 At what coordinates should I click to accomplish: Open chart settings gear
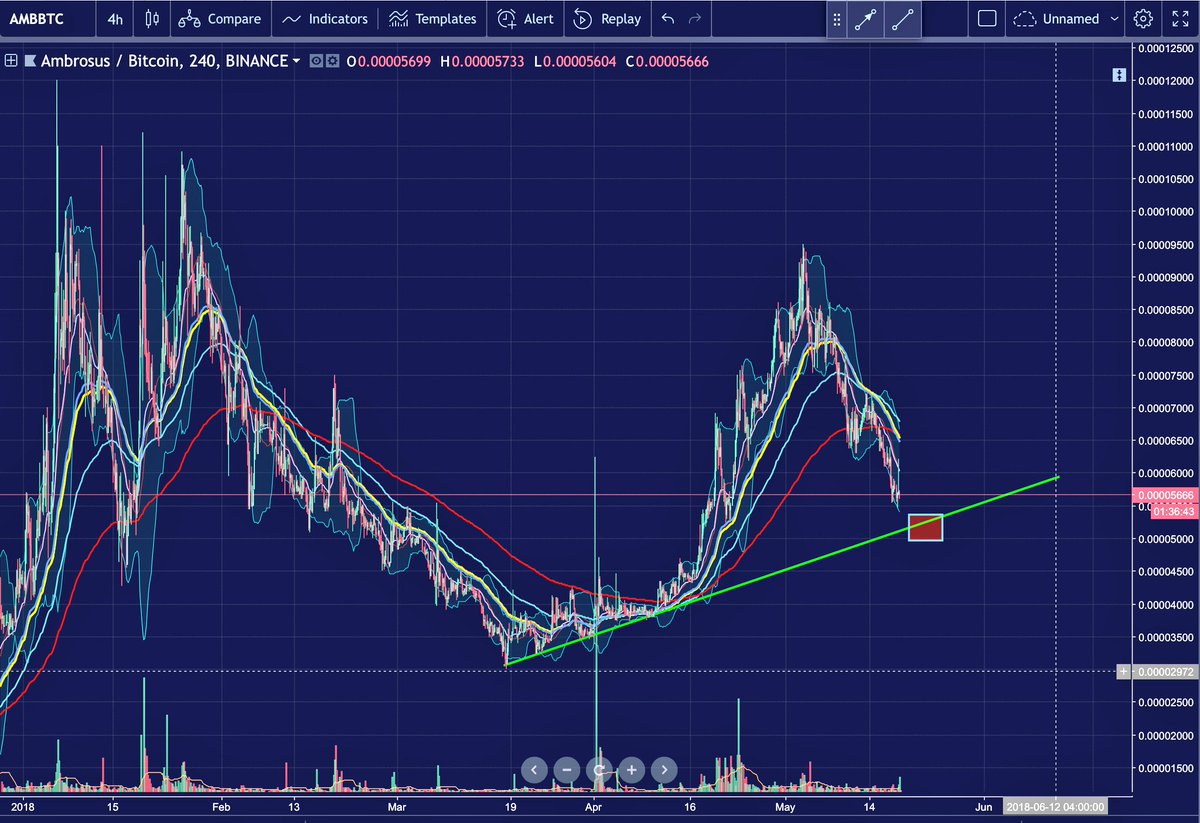pos(1142,19)
